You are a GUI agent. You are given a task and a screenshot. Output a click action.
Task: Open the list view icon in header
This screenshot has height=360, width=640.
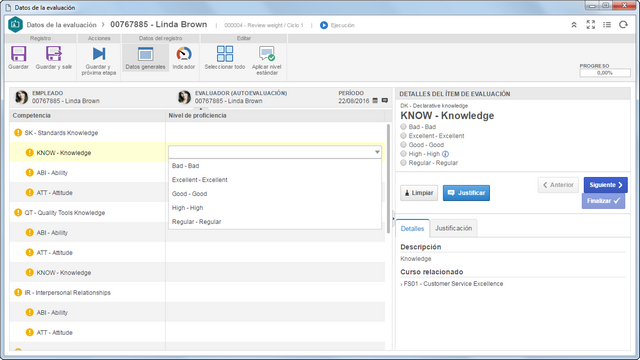tap(607, 25)
